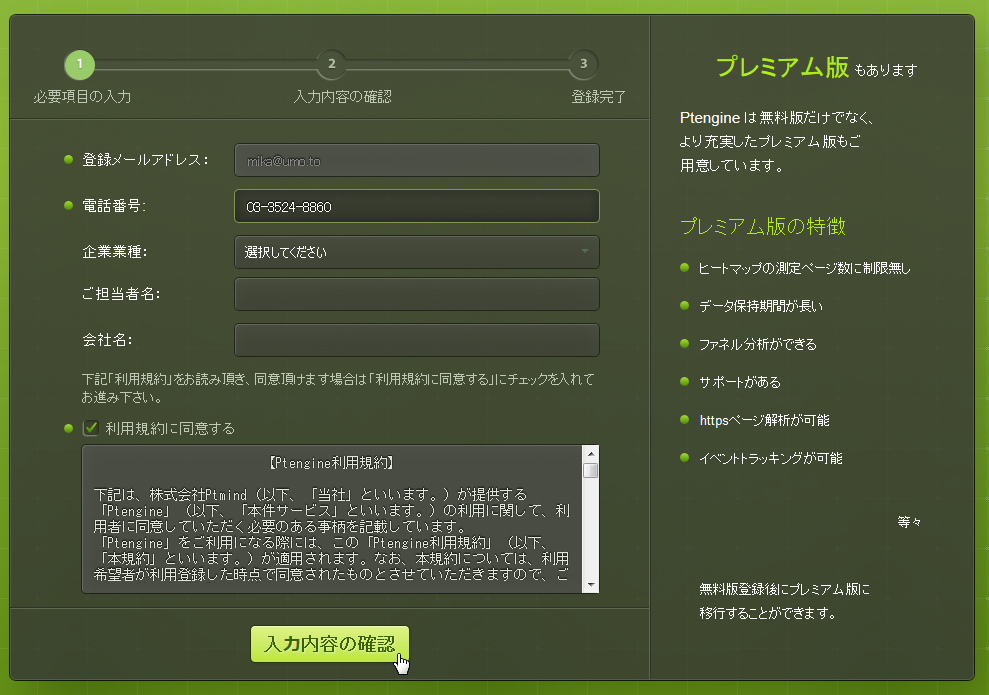This screenshot has width=989, height=695.
Task: Click the 会社名 input field
Action: pos(417,340)
